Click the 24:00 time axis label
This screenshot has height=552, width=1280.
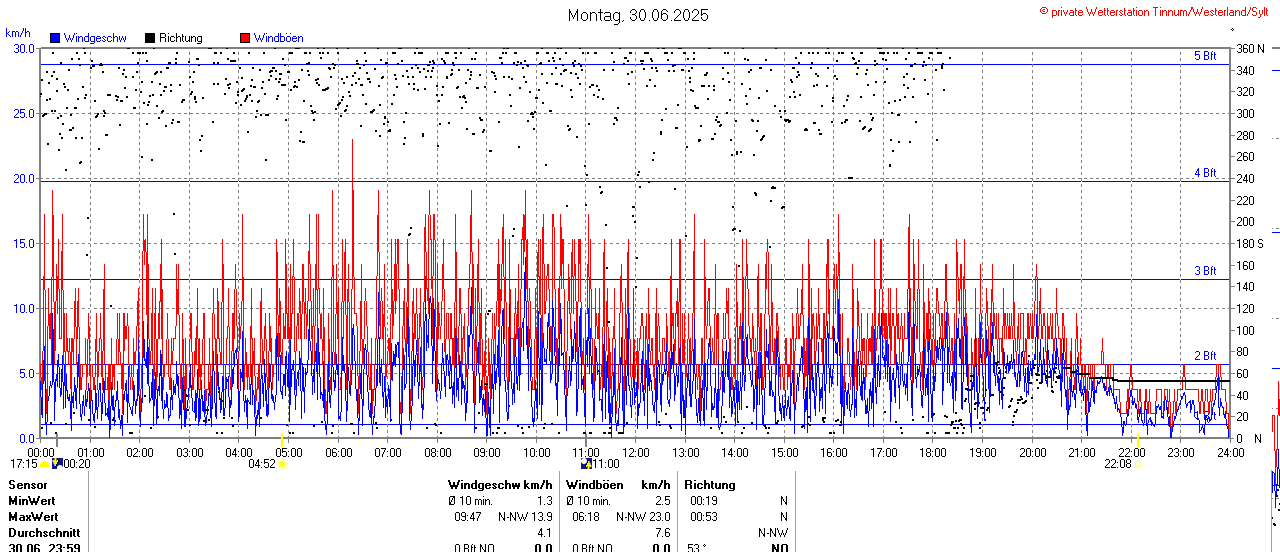pyautogui.click(x=1230, y=453)
